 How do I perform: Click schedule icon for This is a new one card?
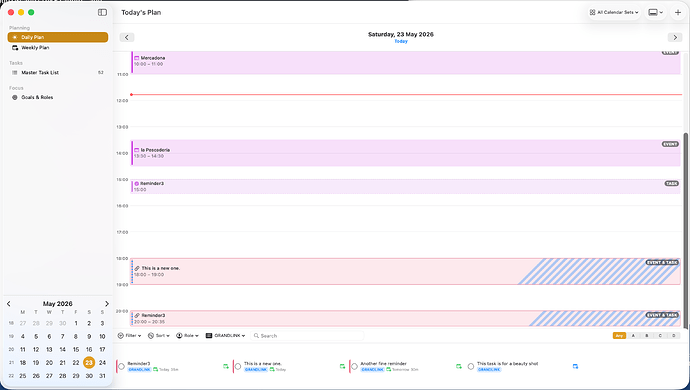pyautogui.click(x=342, y=366)
